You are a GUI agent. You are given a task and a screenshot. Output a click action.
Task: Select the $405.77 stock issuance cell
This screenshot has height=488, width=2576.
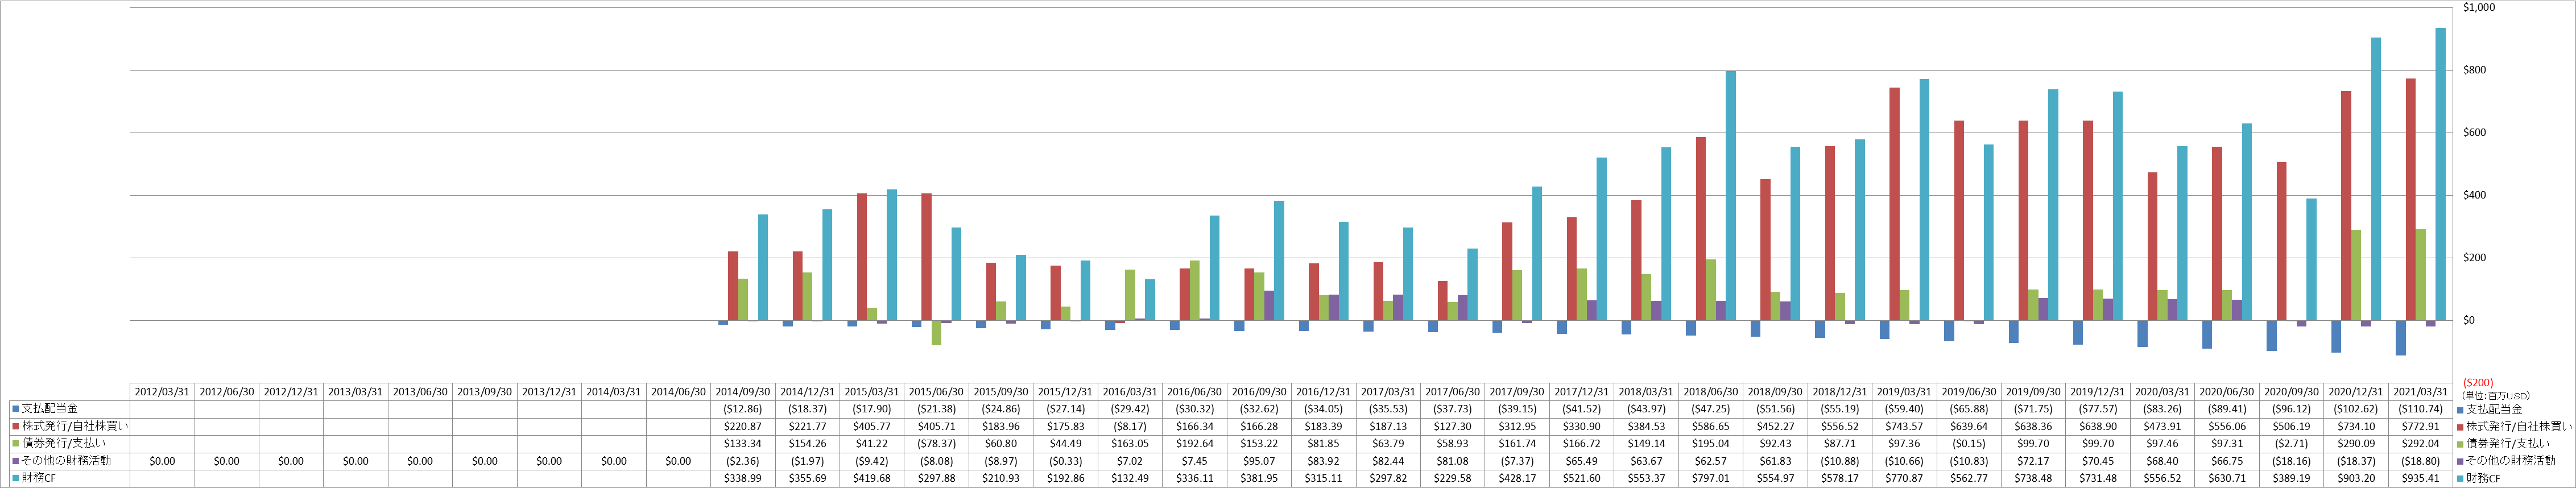pyautogui.click(x=872, y=427)
